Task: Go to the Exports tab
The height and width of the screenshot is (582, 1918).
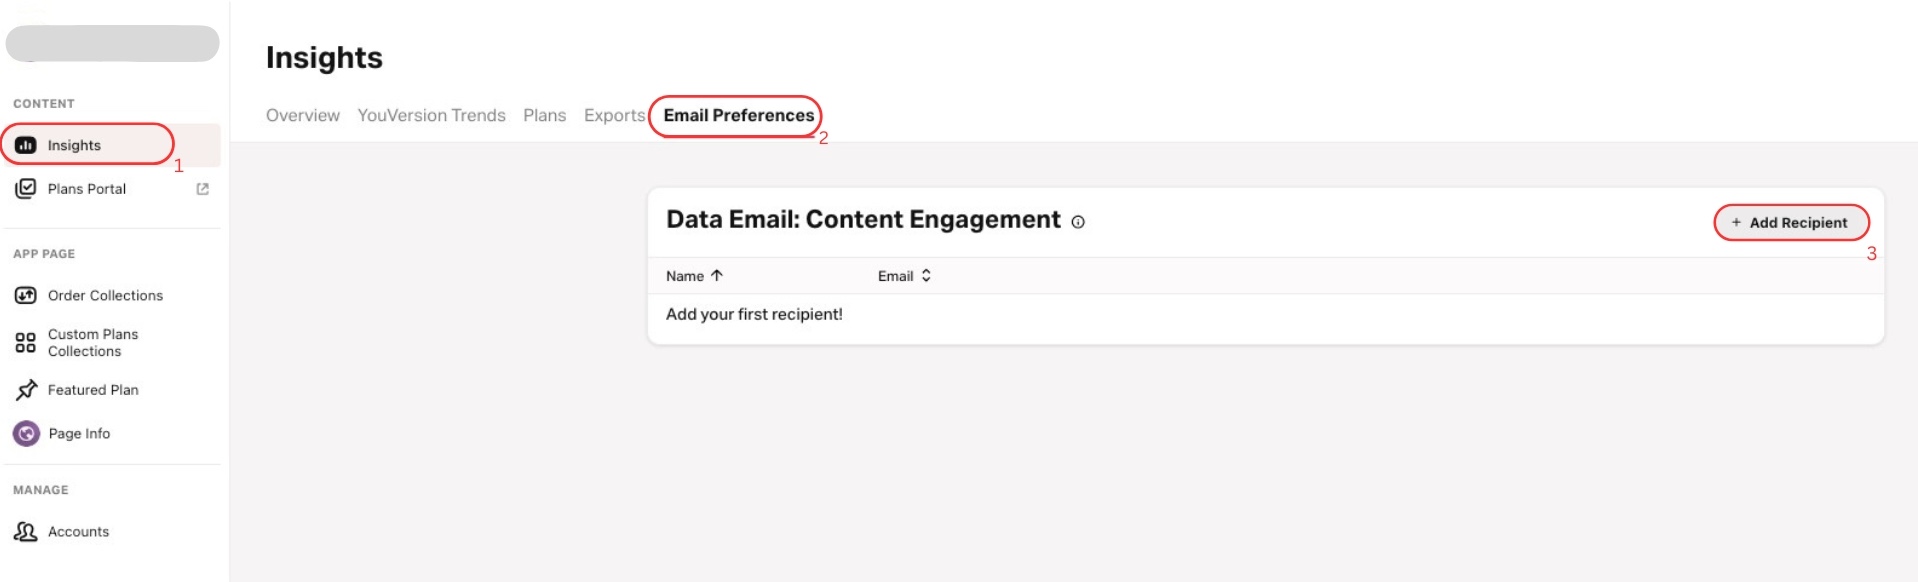Action: point(614,115)
